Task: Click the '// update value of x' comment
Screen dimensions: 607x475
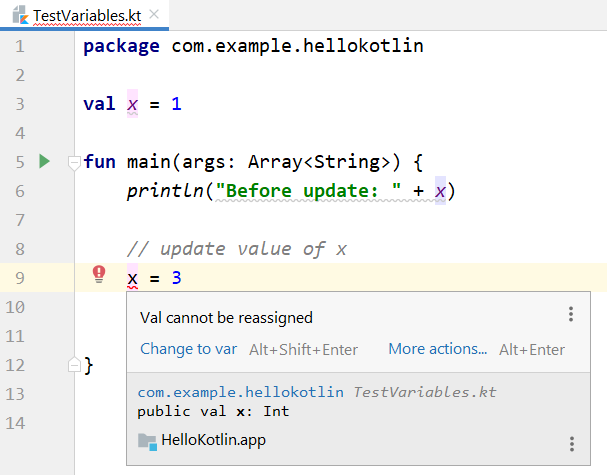Action: (237, 249)
